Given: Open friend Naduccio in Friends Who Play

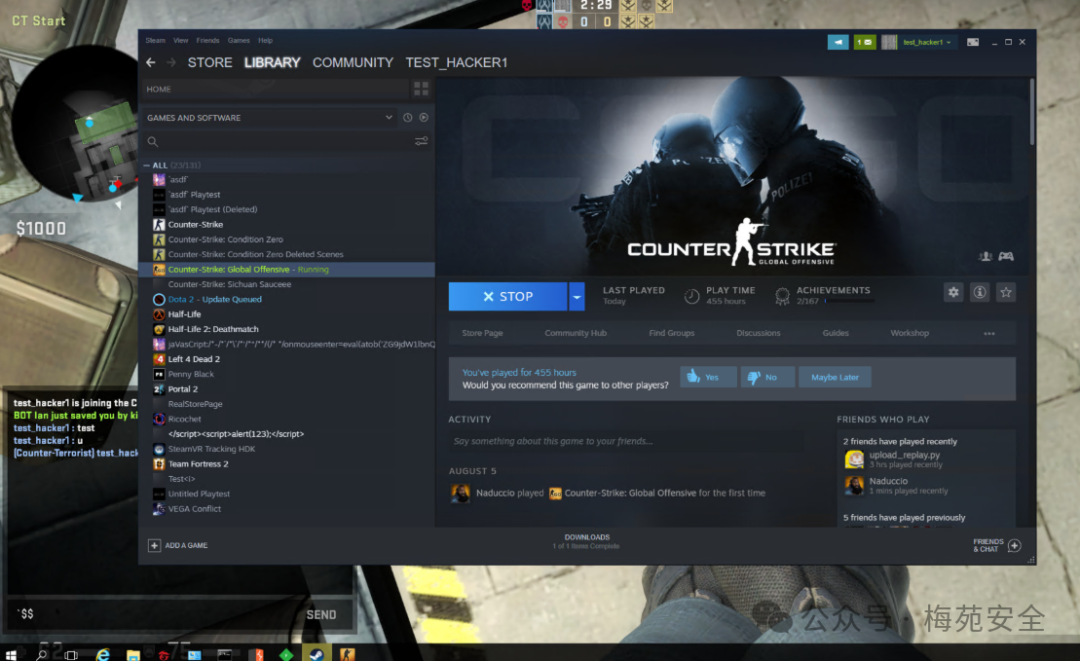Looking at the screenshot, I should pyautogui.click(x=889, y=481).
